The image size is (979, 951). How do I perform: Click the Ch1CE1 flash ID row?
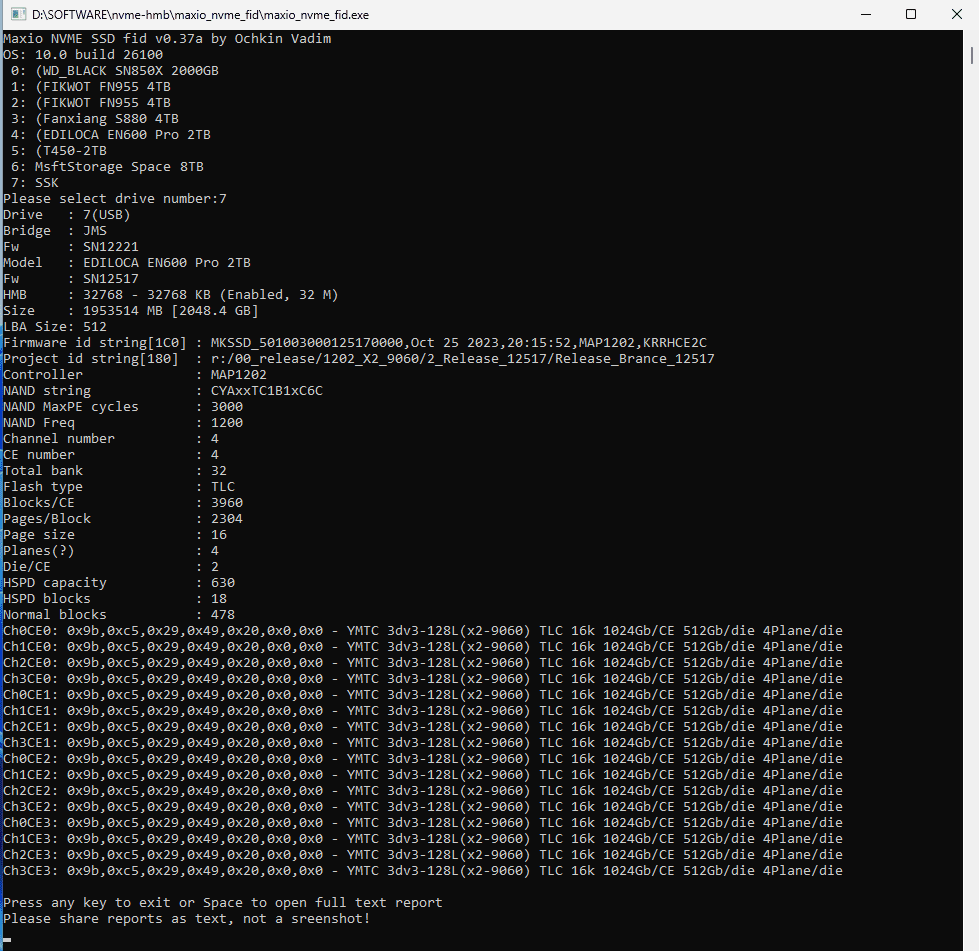423,711
